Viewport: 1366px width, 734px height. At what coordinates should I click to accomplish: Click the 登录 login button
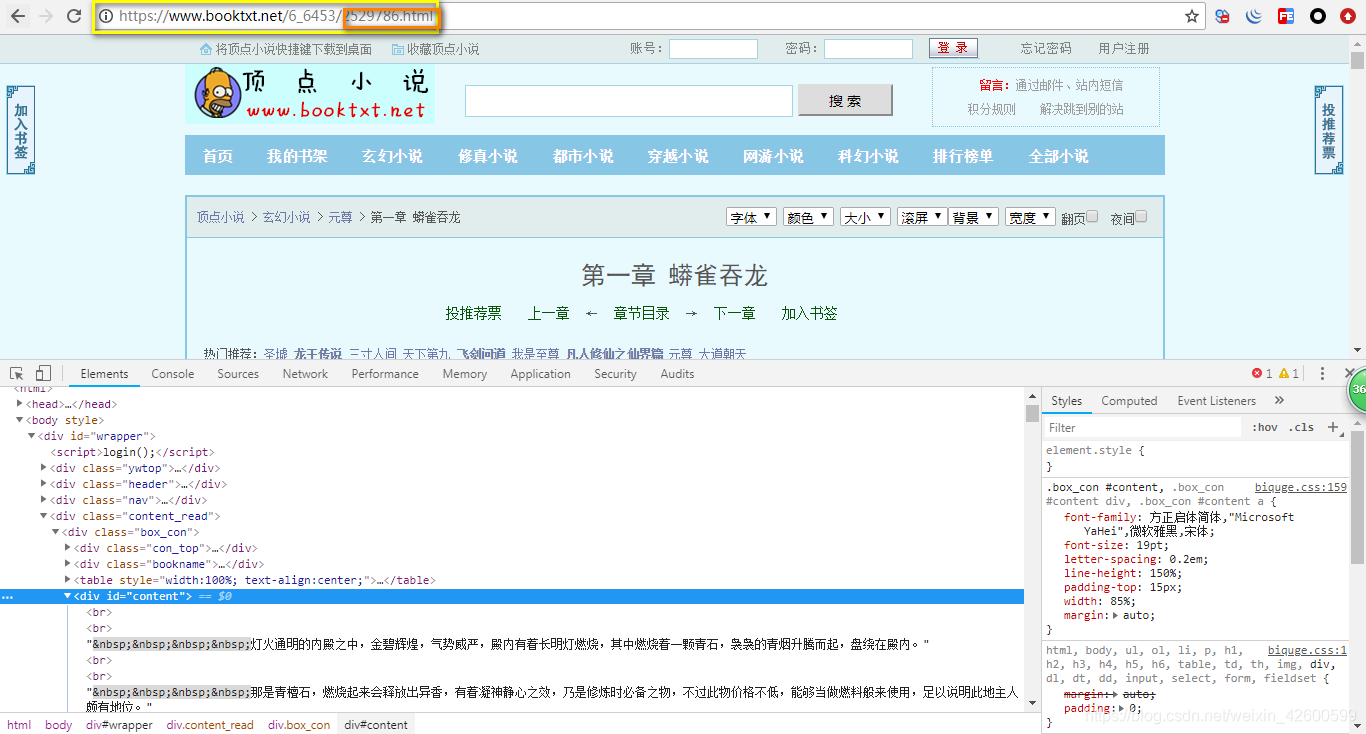(953, 48)
